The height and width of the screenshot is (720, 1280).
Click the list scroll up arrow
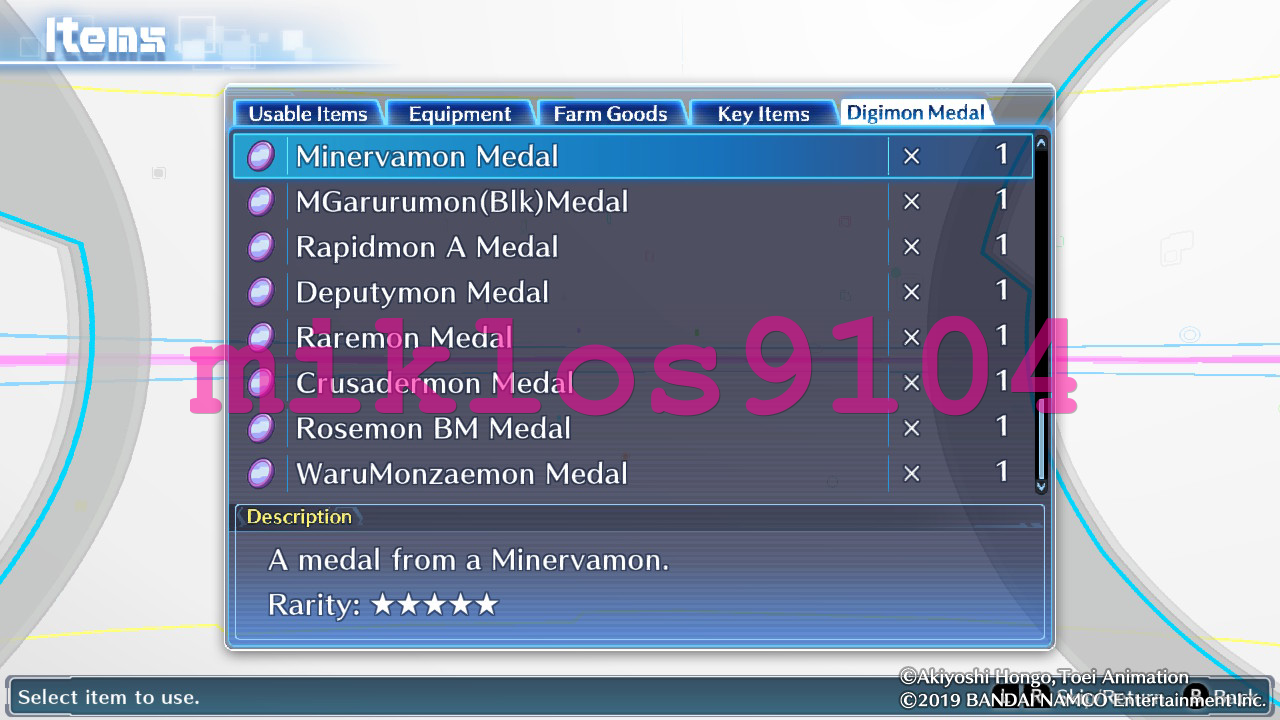click(1041, 143)
